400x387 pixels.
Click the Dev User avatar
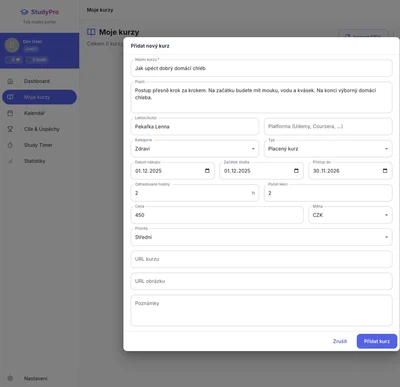(x=12, y=45)
